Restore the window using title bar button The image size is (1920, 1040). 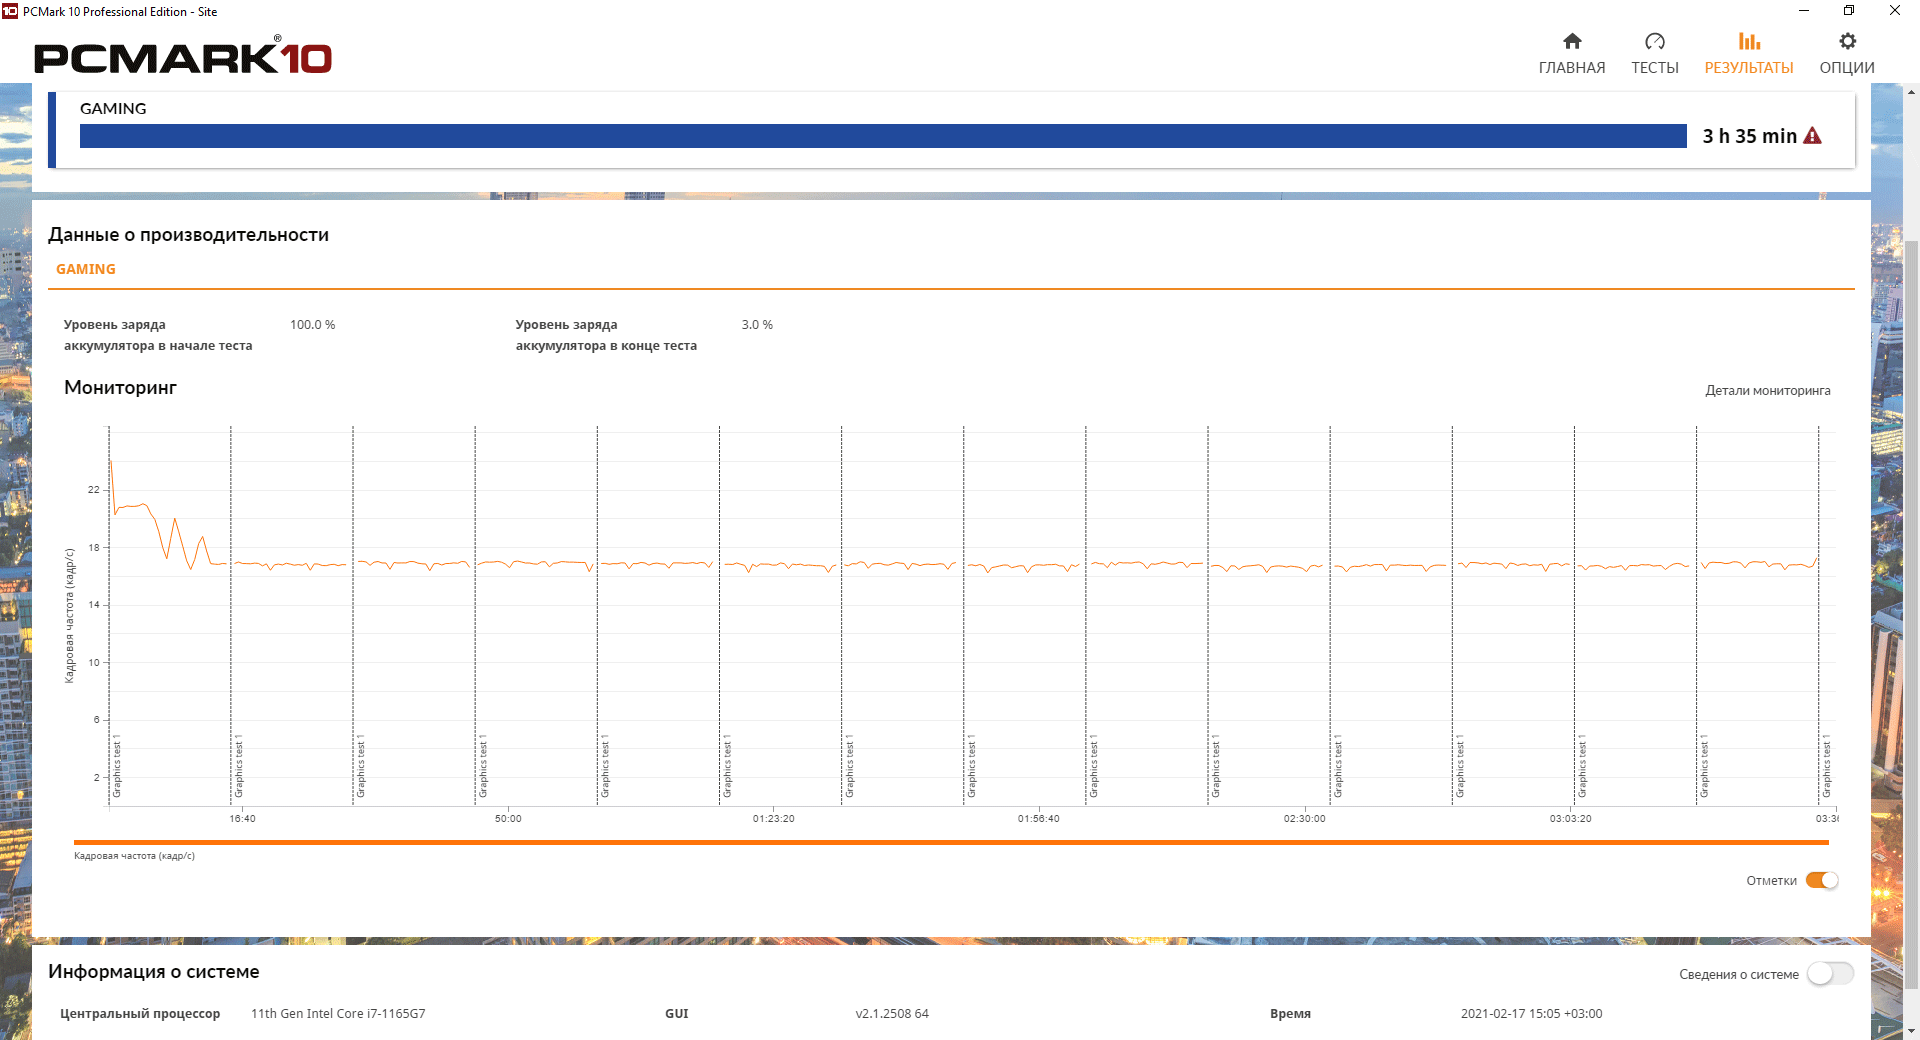1849,11
